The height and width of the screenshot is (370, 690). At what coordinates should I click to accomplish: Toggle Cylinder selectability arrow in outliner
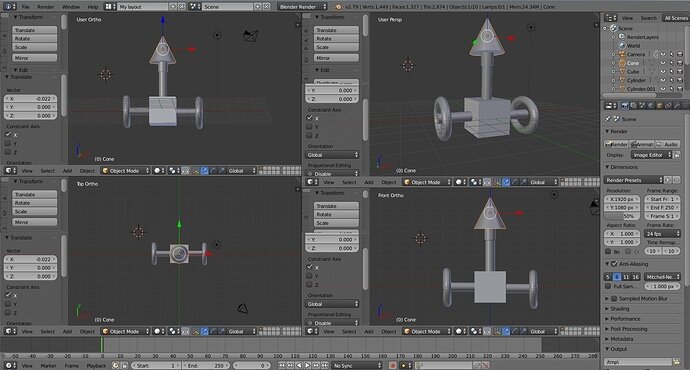click(x=672, y=80)
